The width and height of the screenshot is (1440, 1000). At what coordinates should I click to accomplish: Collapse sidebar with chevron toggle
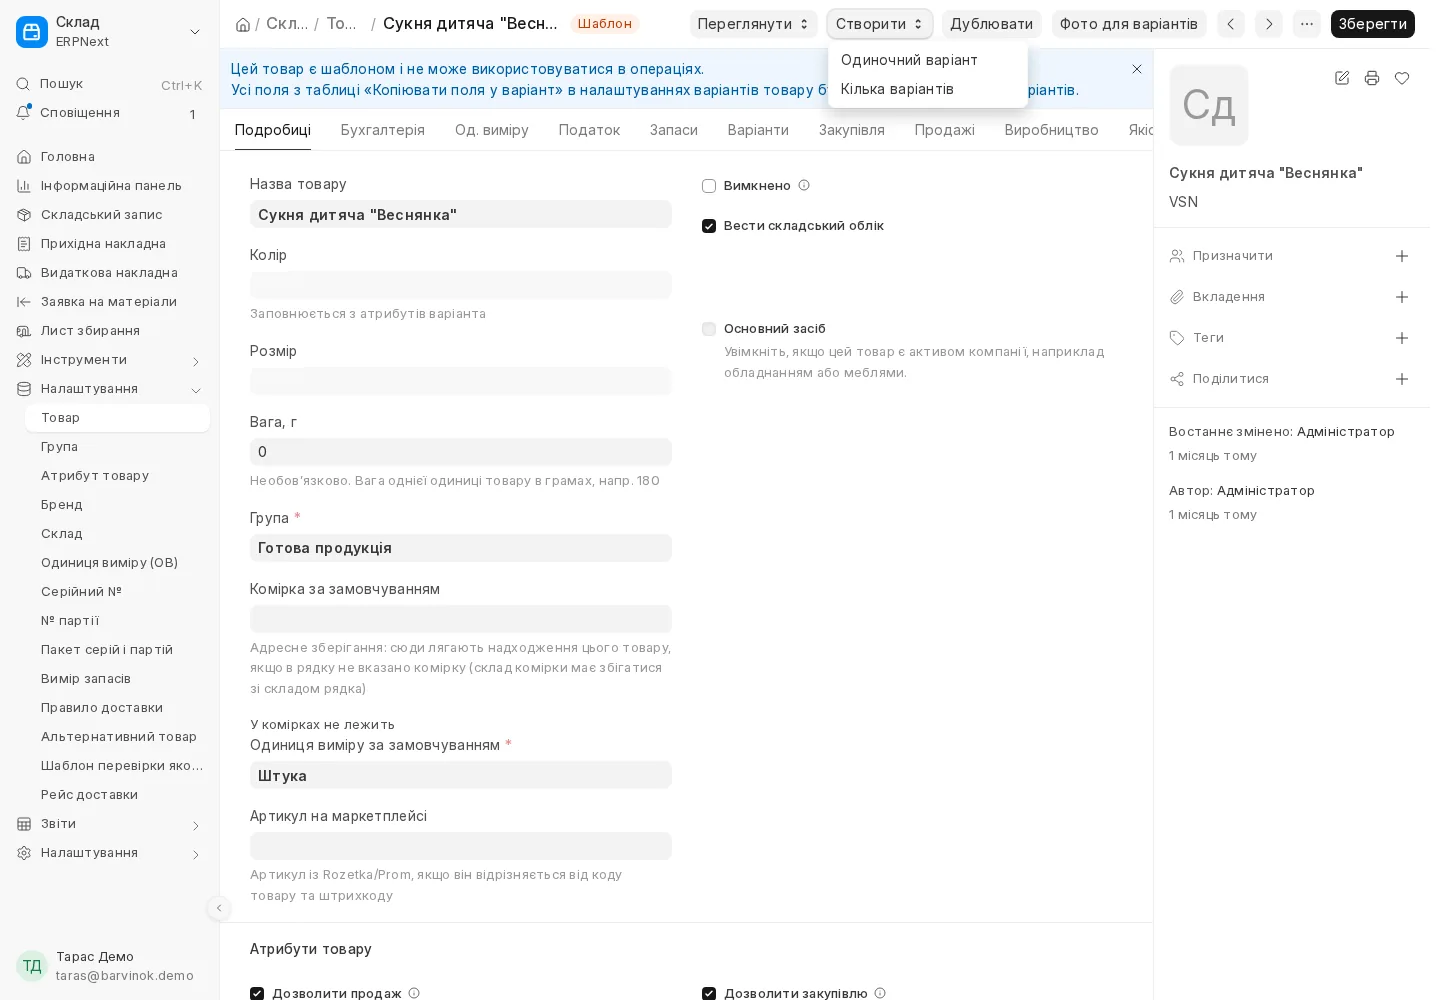219,908
